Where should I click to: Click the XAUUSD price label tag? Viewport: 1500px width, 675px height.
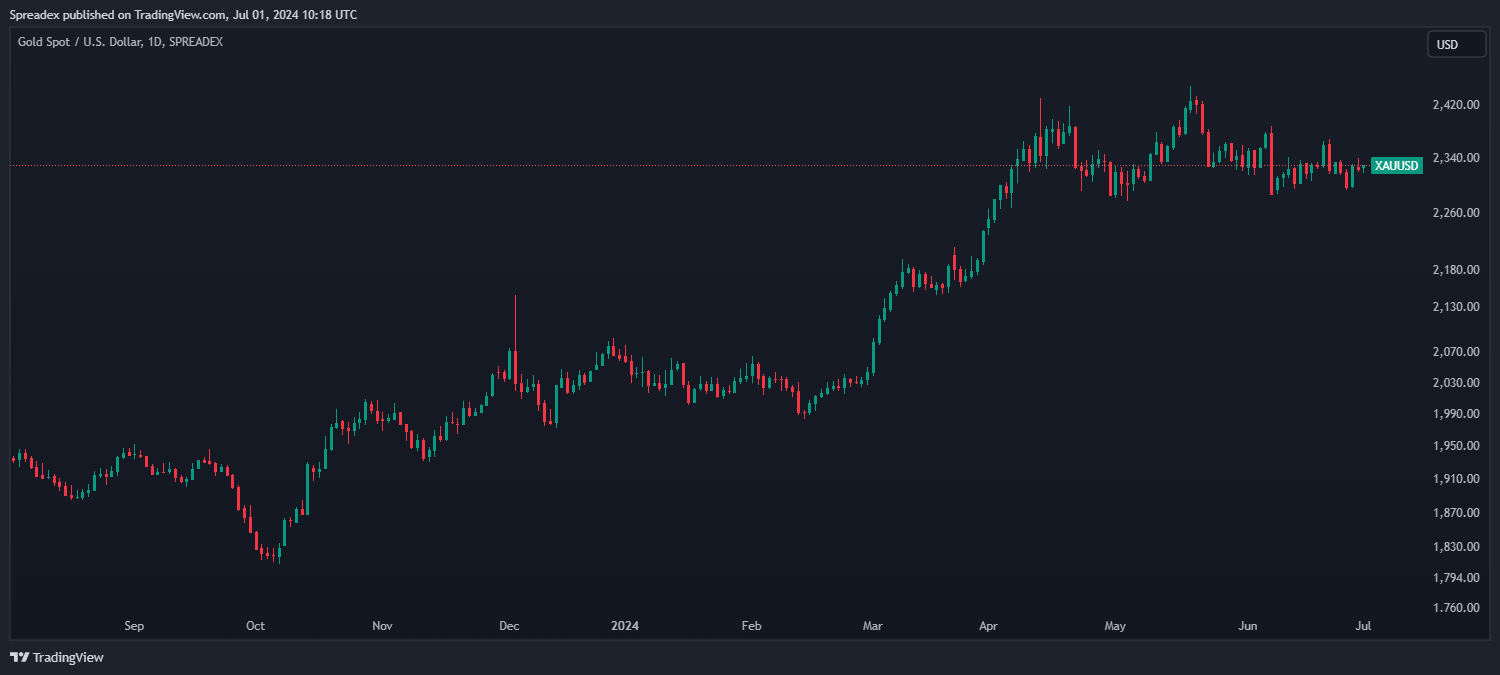click(1397, 166)
